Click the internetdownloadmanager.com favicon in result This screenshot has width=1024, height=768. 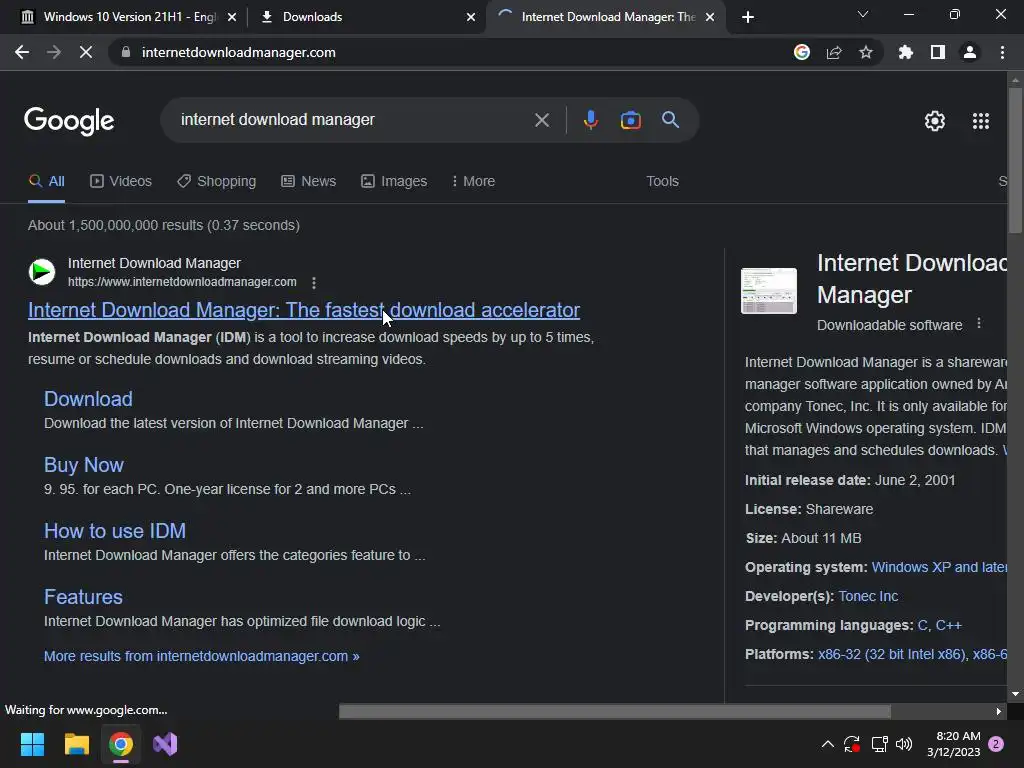[42, 272]
